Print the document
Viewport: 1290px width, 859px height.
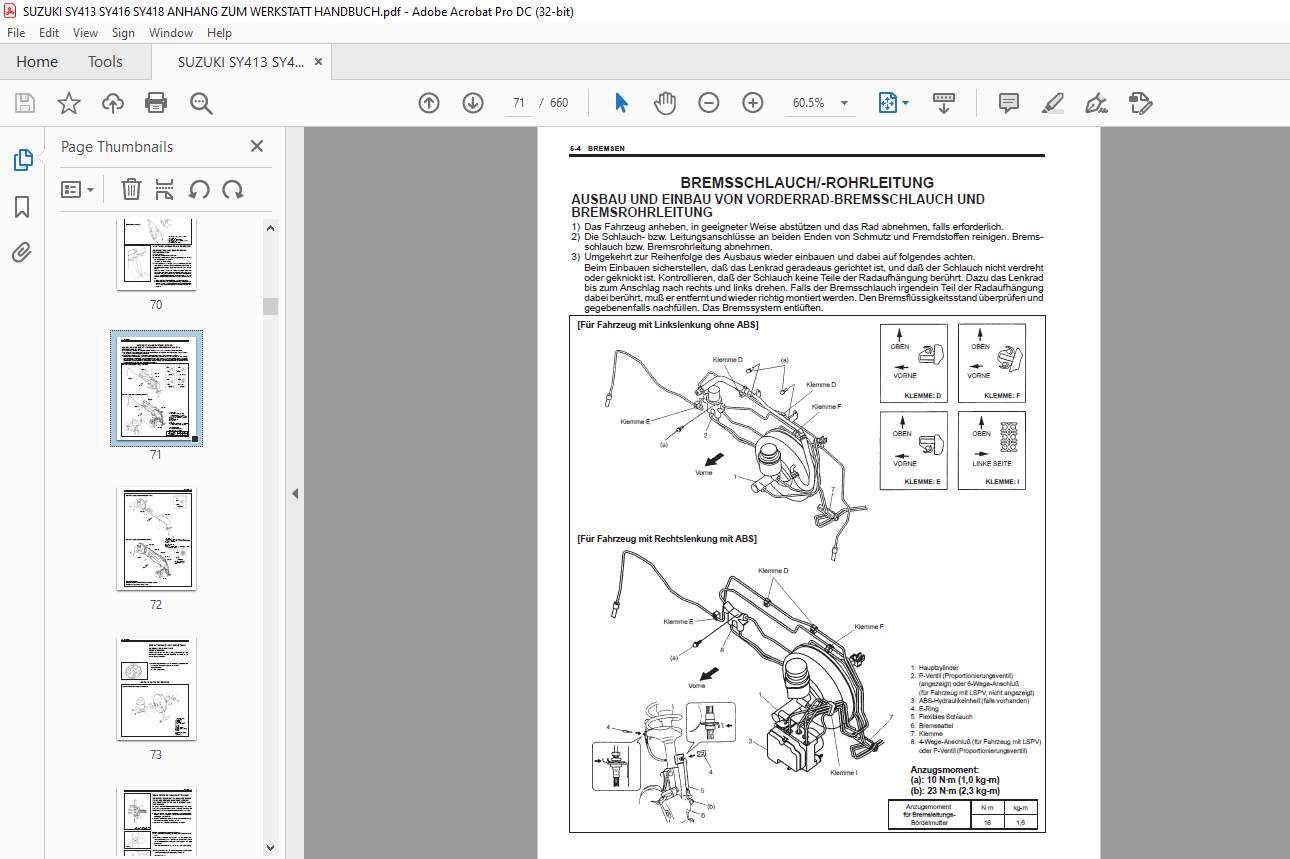point(156,103)
